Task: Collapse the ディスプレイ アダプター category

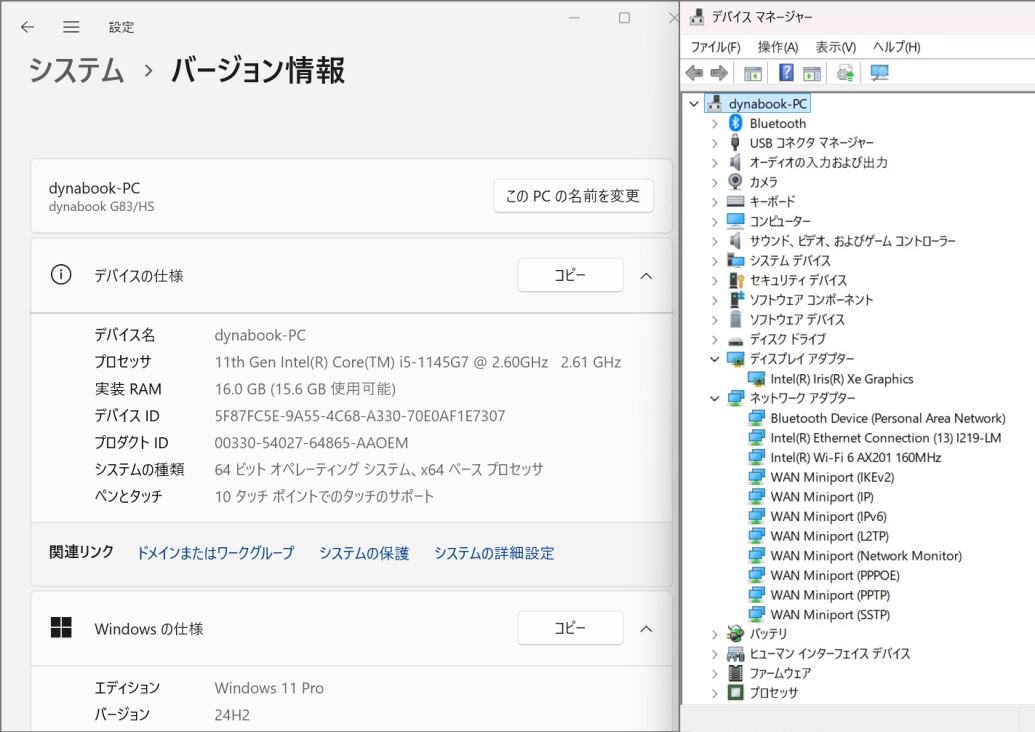Action: click(x=714, y=359)
